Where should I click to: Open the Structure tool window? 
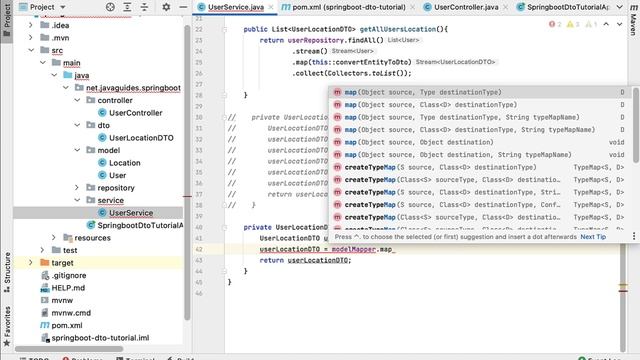click(x=7, y=272)
